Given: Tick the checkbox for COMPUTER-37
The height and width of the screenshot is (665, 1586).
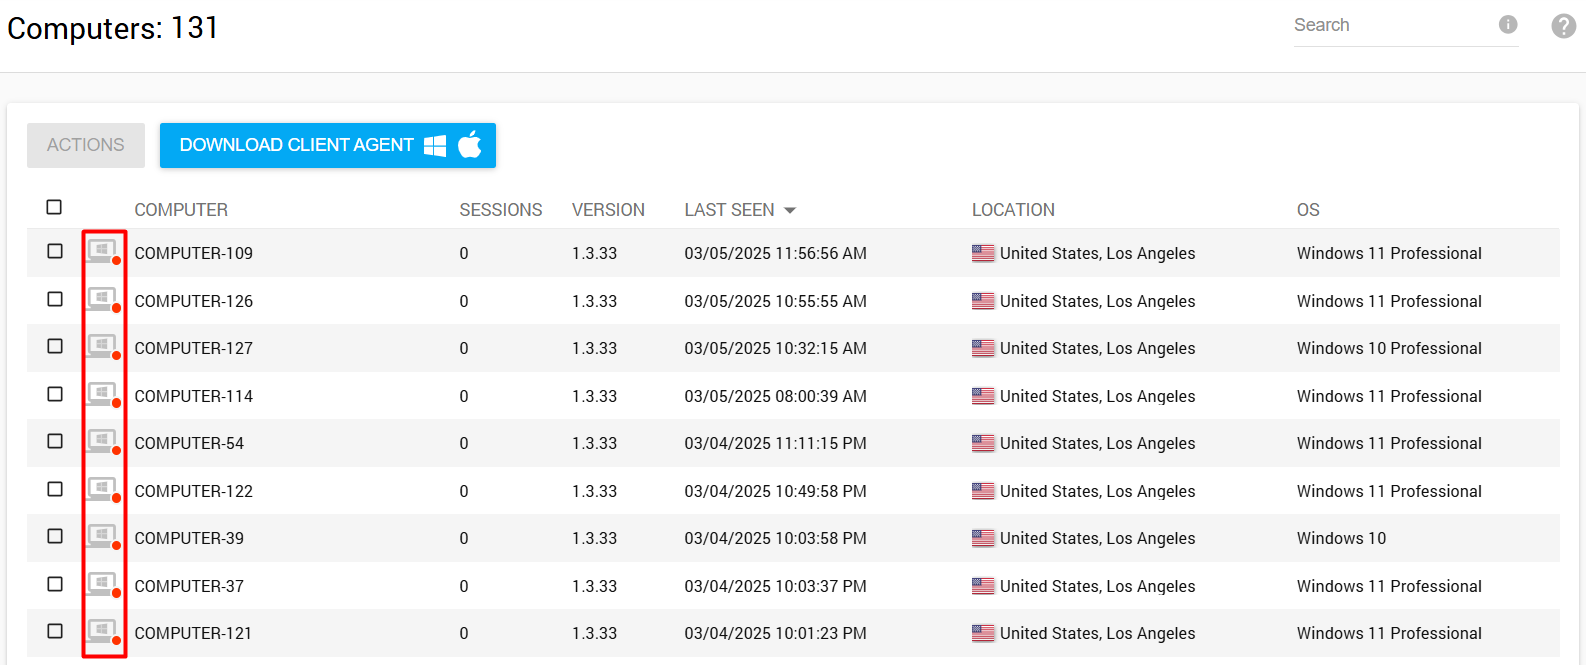Looking at the screenshot, I should [x=55, y=584].
